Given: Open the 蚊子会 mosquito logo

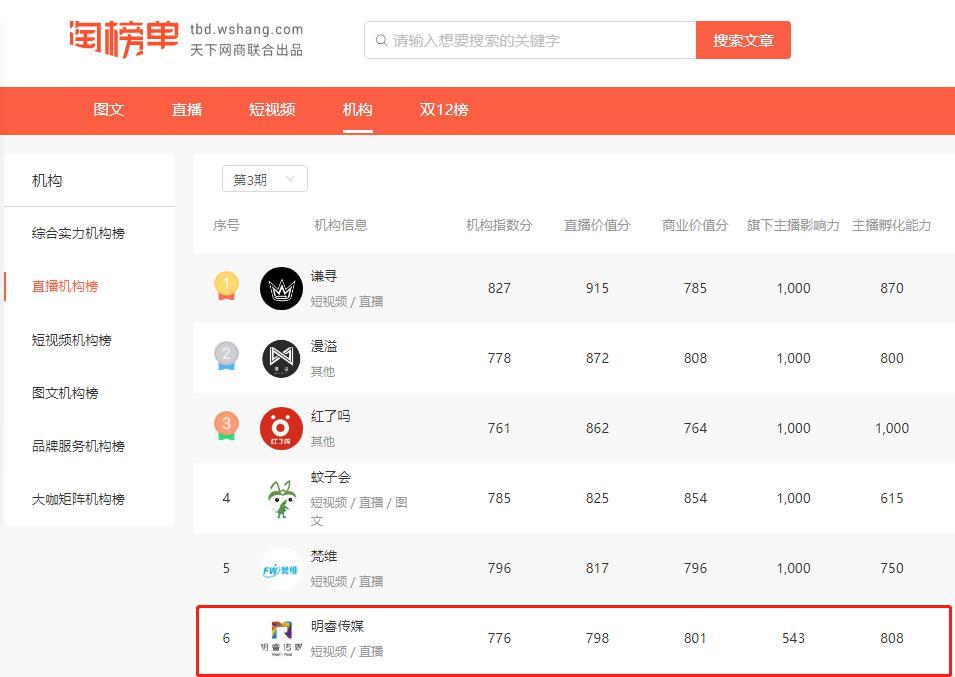Looking at the screenshot, I should point(281,499).
